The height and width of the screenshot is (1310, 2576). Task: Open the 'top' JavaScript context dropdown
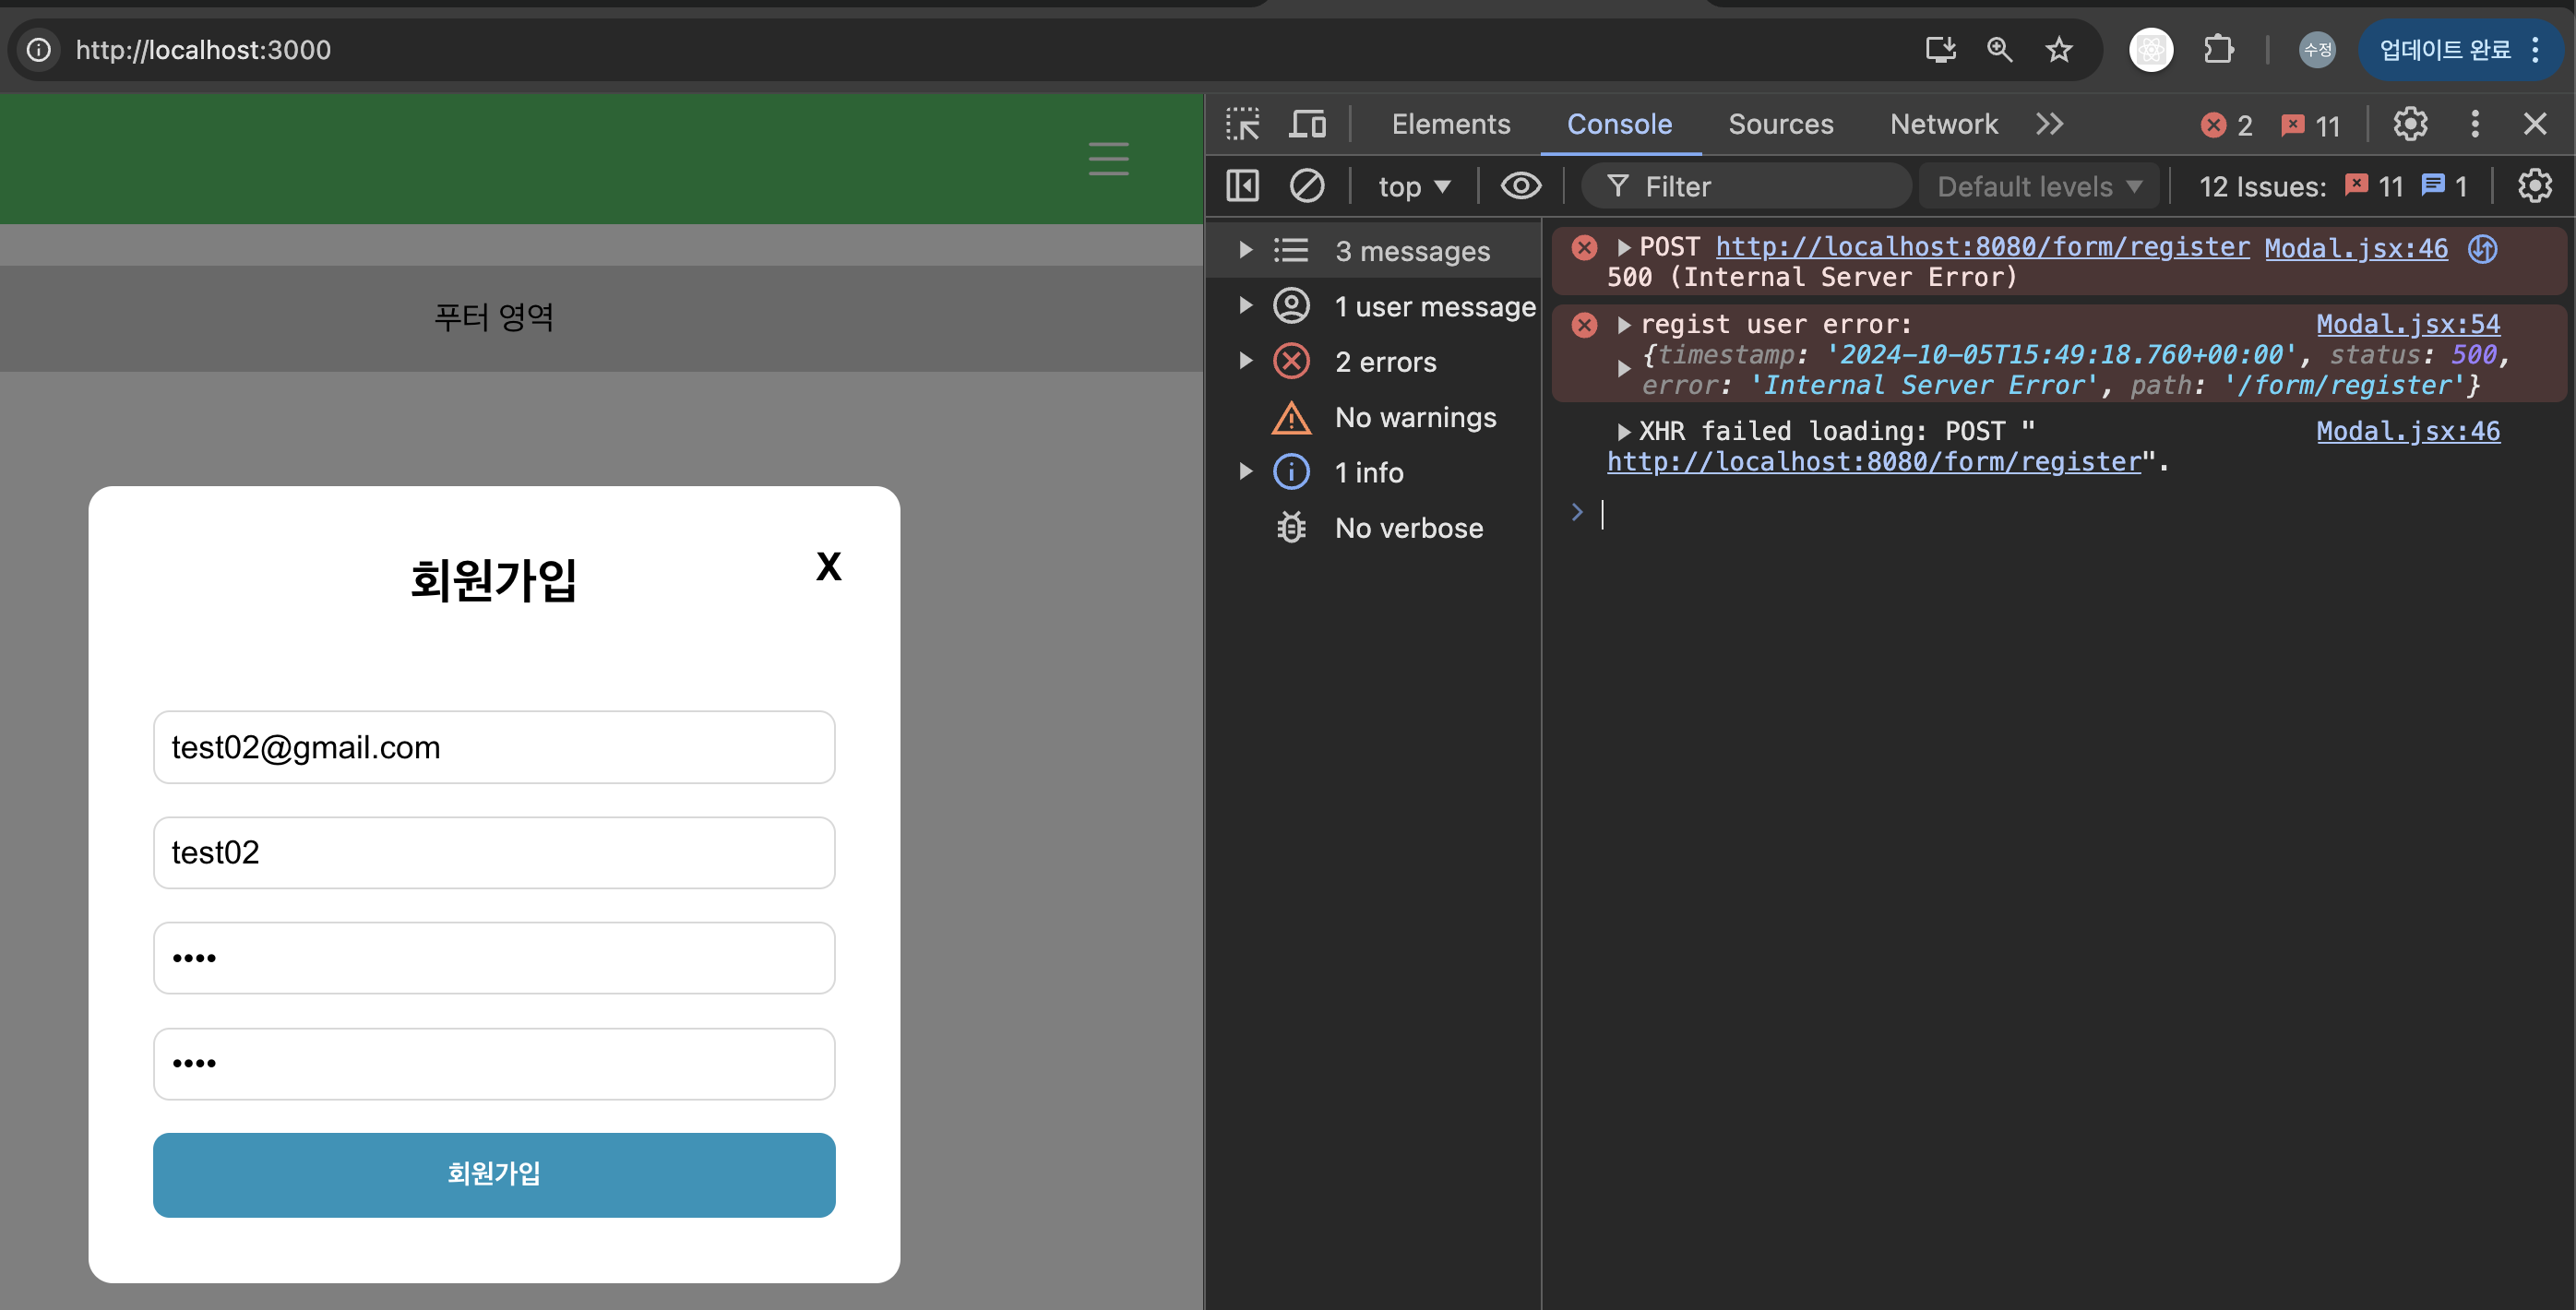pos(1413,187)
